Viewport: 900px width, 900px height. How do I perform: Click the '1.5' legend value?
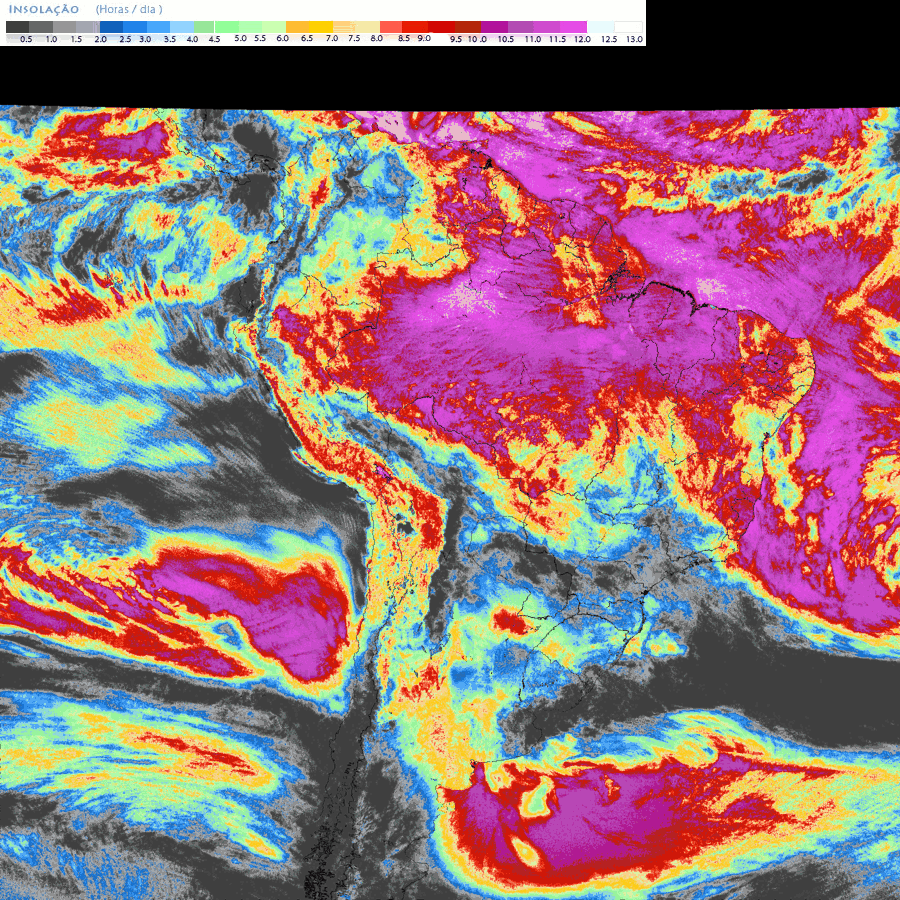point(76,39)
